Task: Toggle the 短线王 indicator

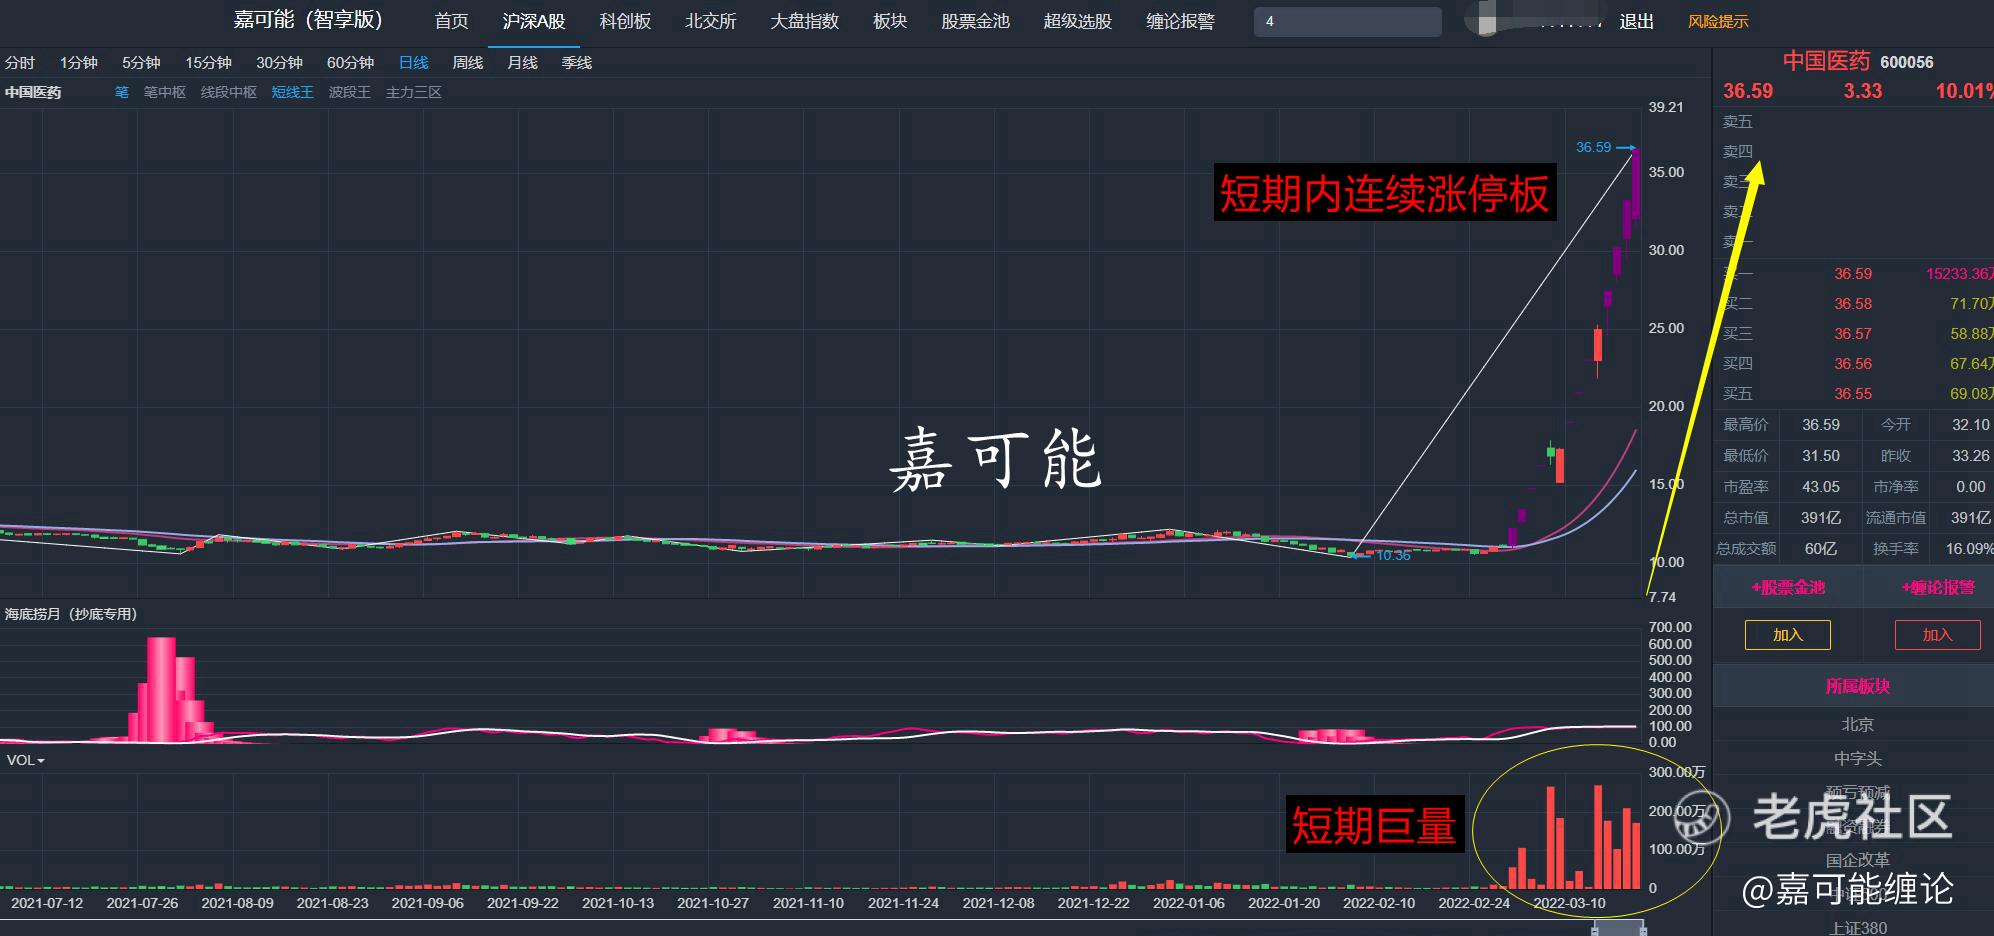Action: (x=293, y=92)
